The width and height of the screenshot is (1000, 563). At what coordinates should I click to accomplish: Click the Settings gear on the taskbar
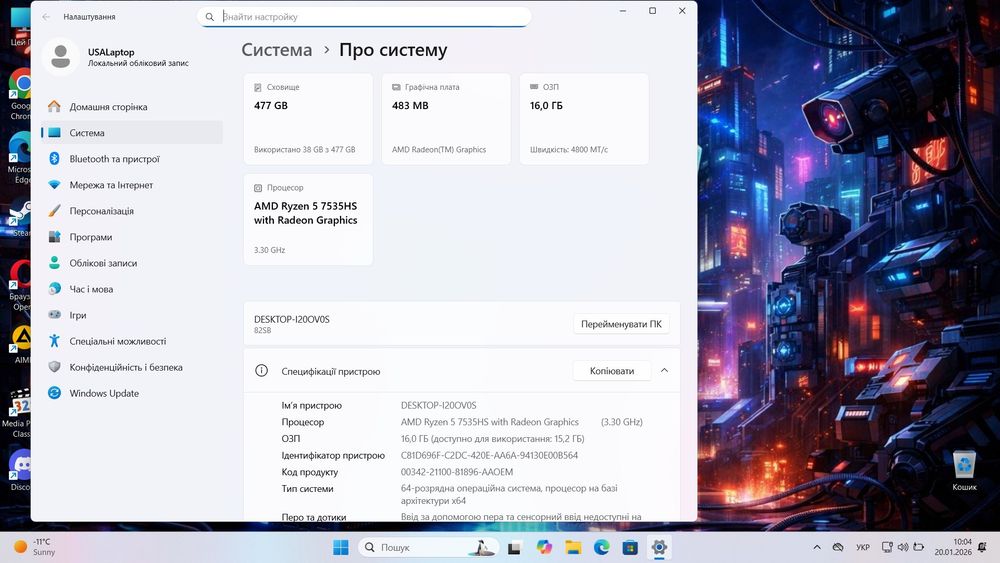(659, 547)
